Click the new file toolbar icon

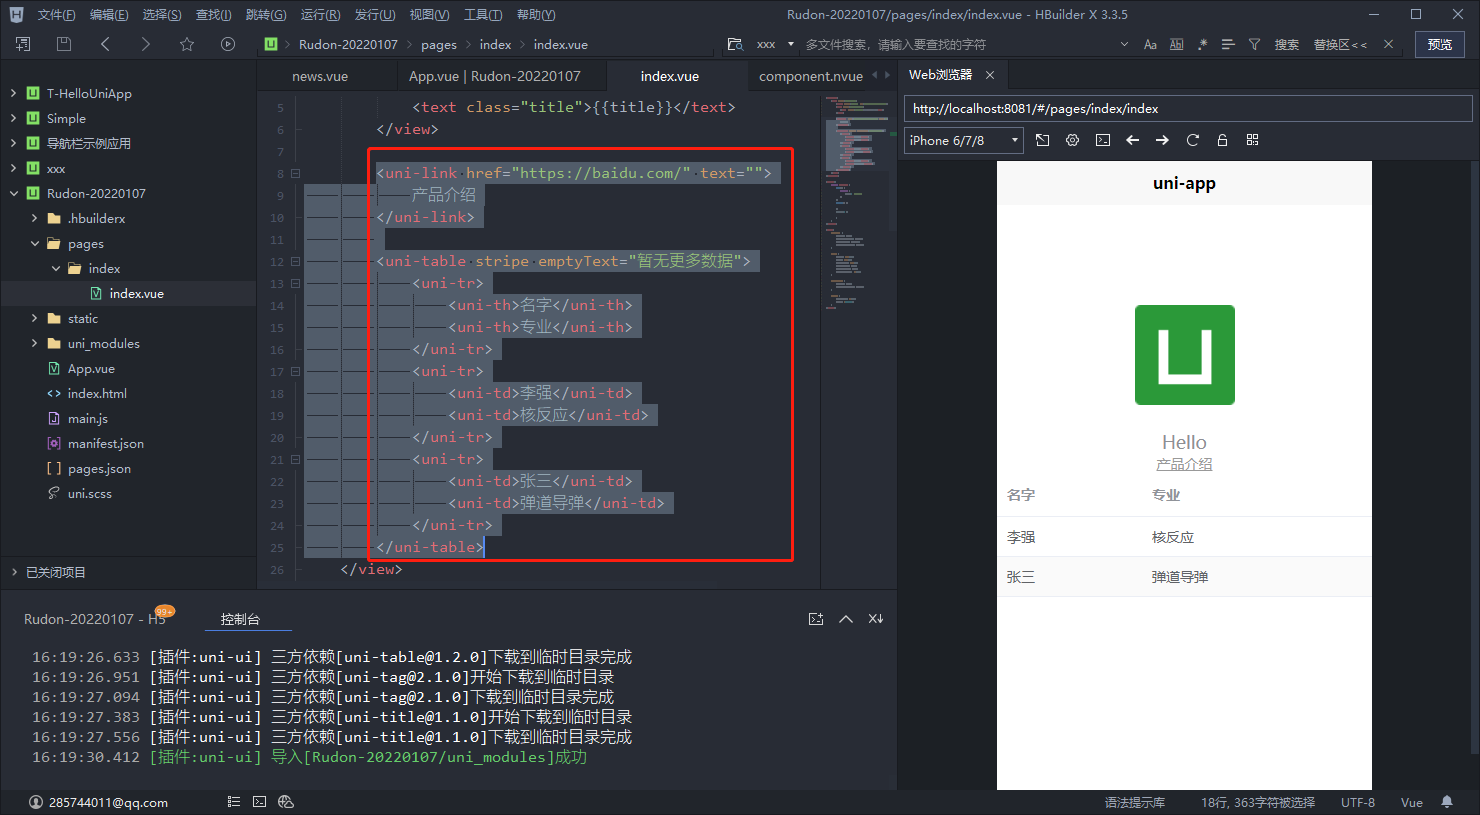click(23, 44)
